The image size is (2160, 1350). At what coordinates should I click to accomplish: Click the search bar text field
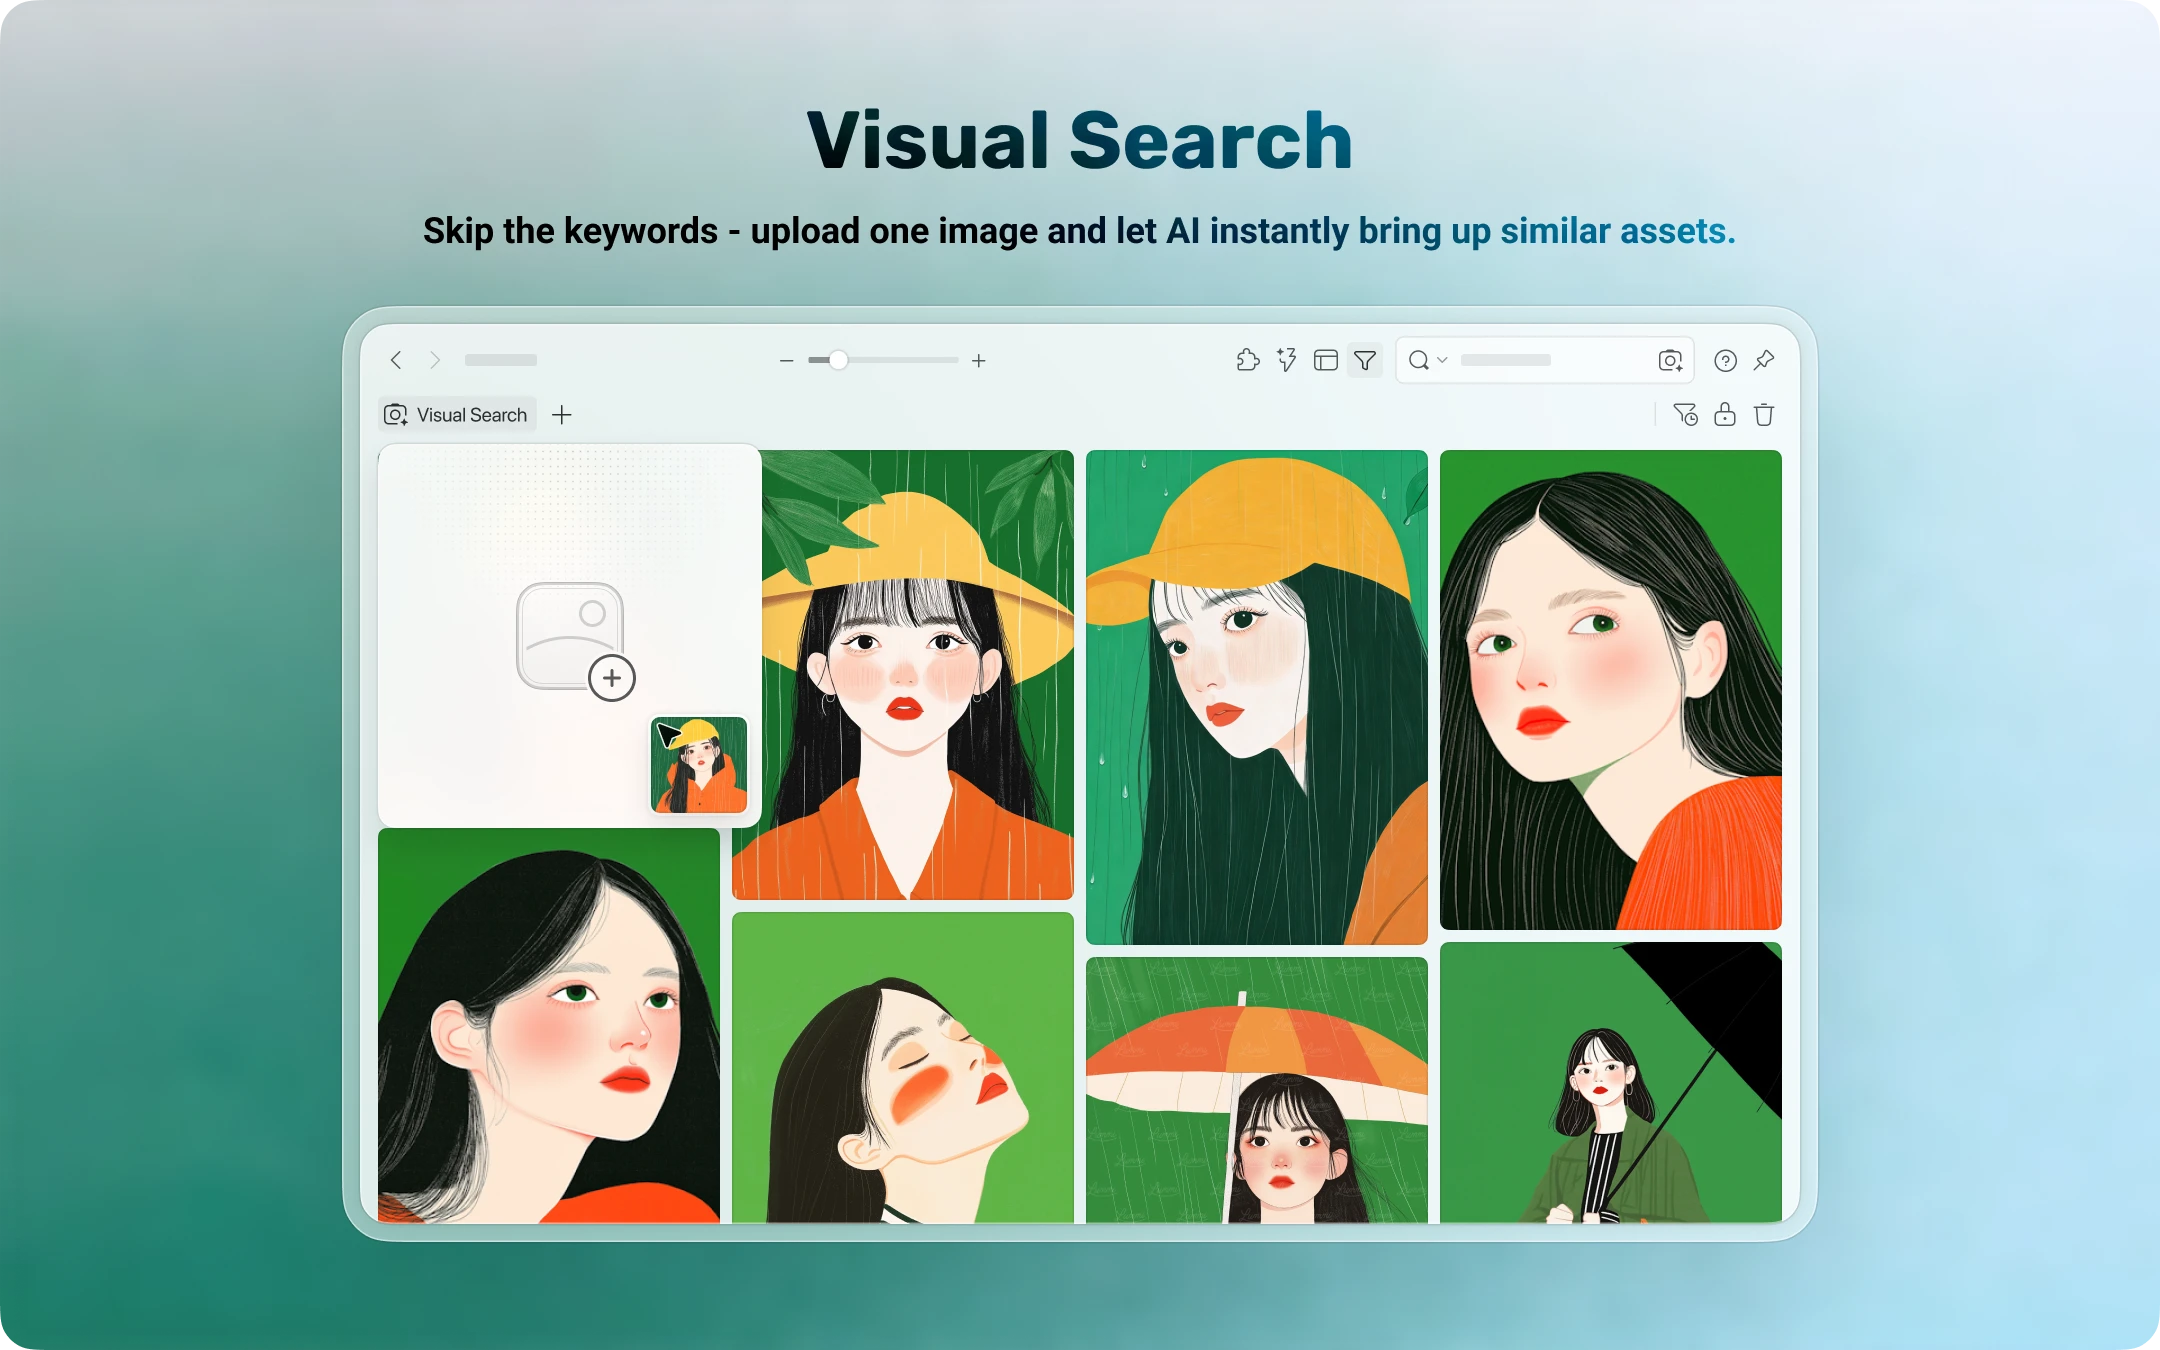pos(1540,360)
